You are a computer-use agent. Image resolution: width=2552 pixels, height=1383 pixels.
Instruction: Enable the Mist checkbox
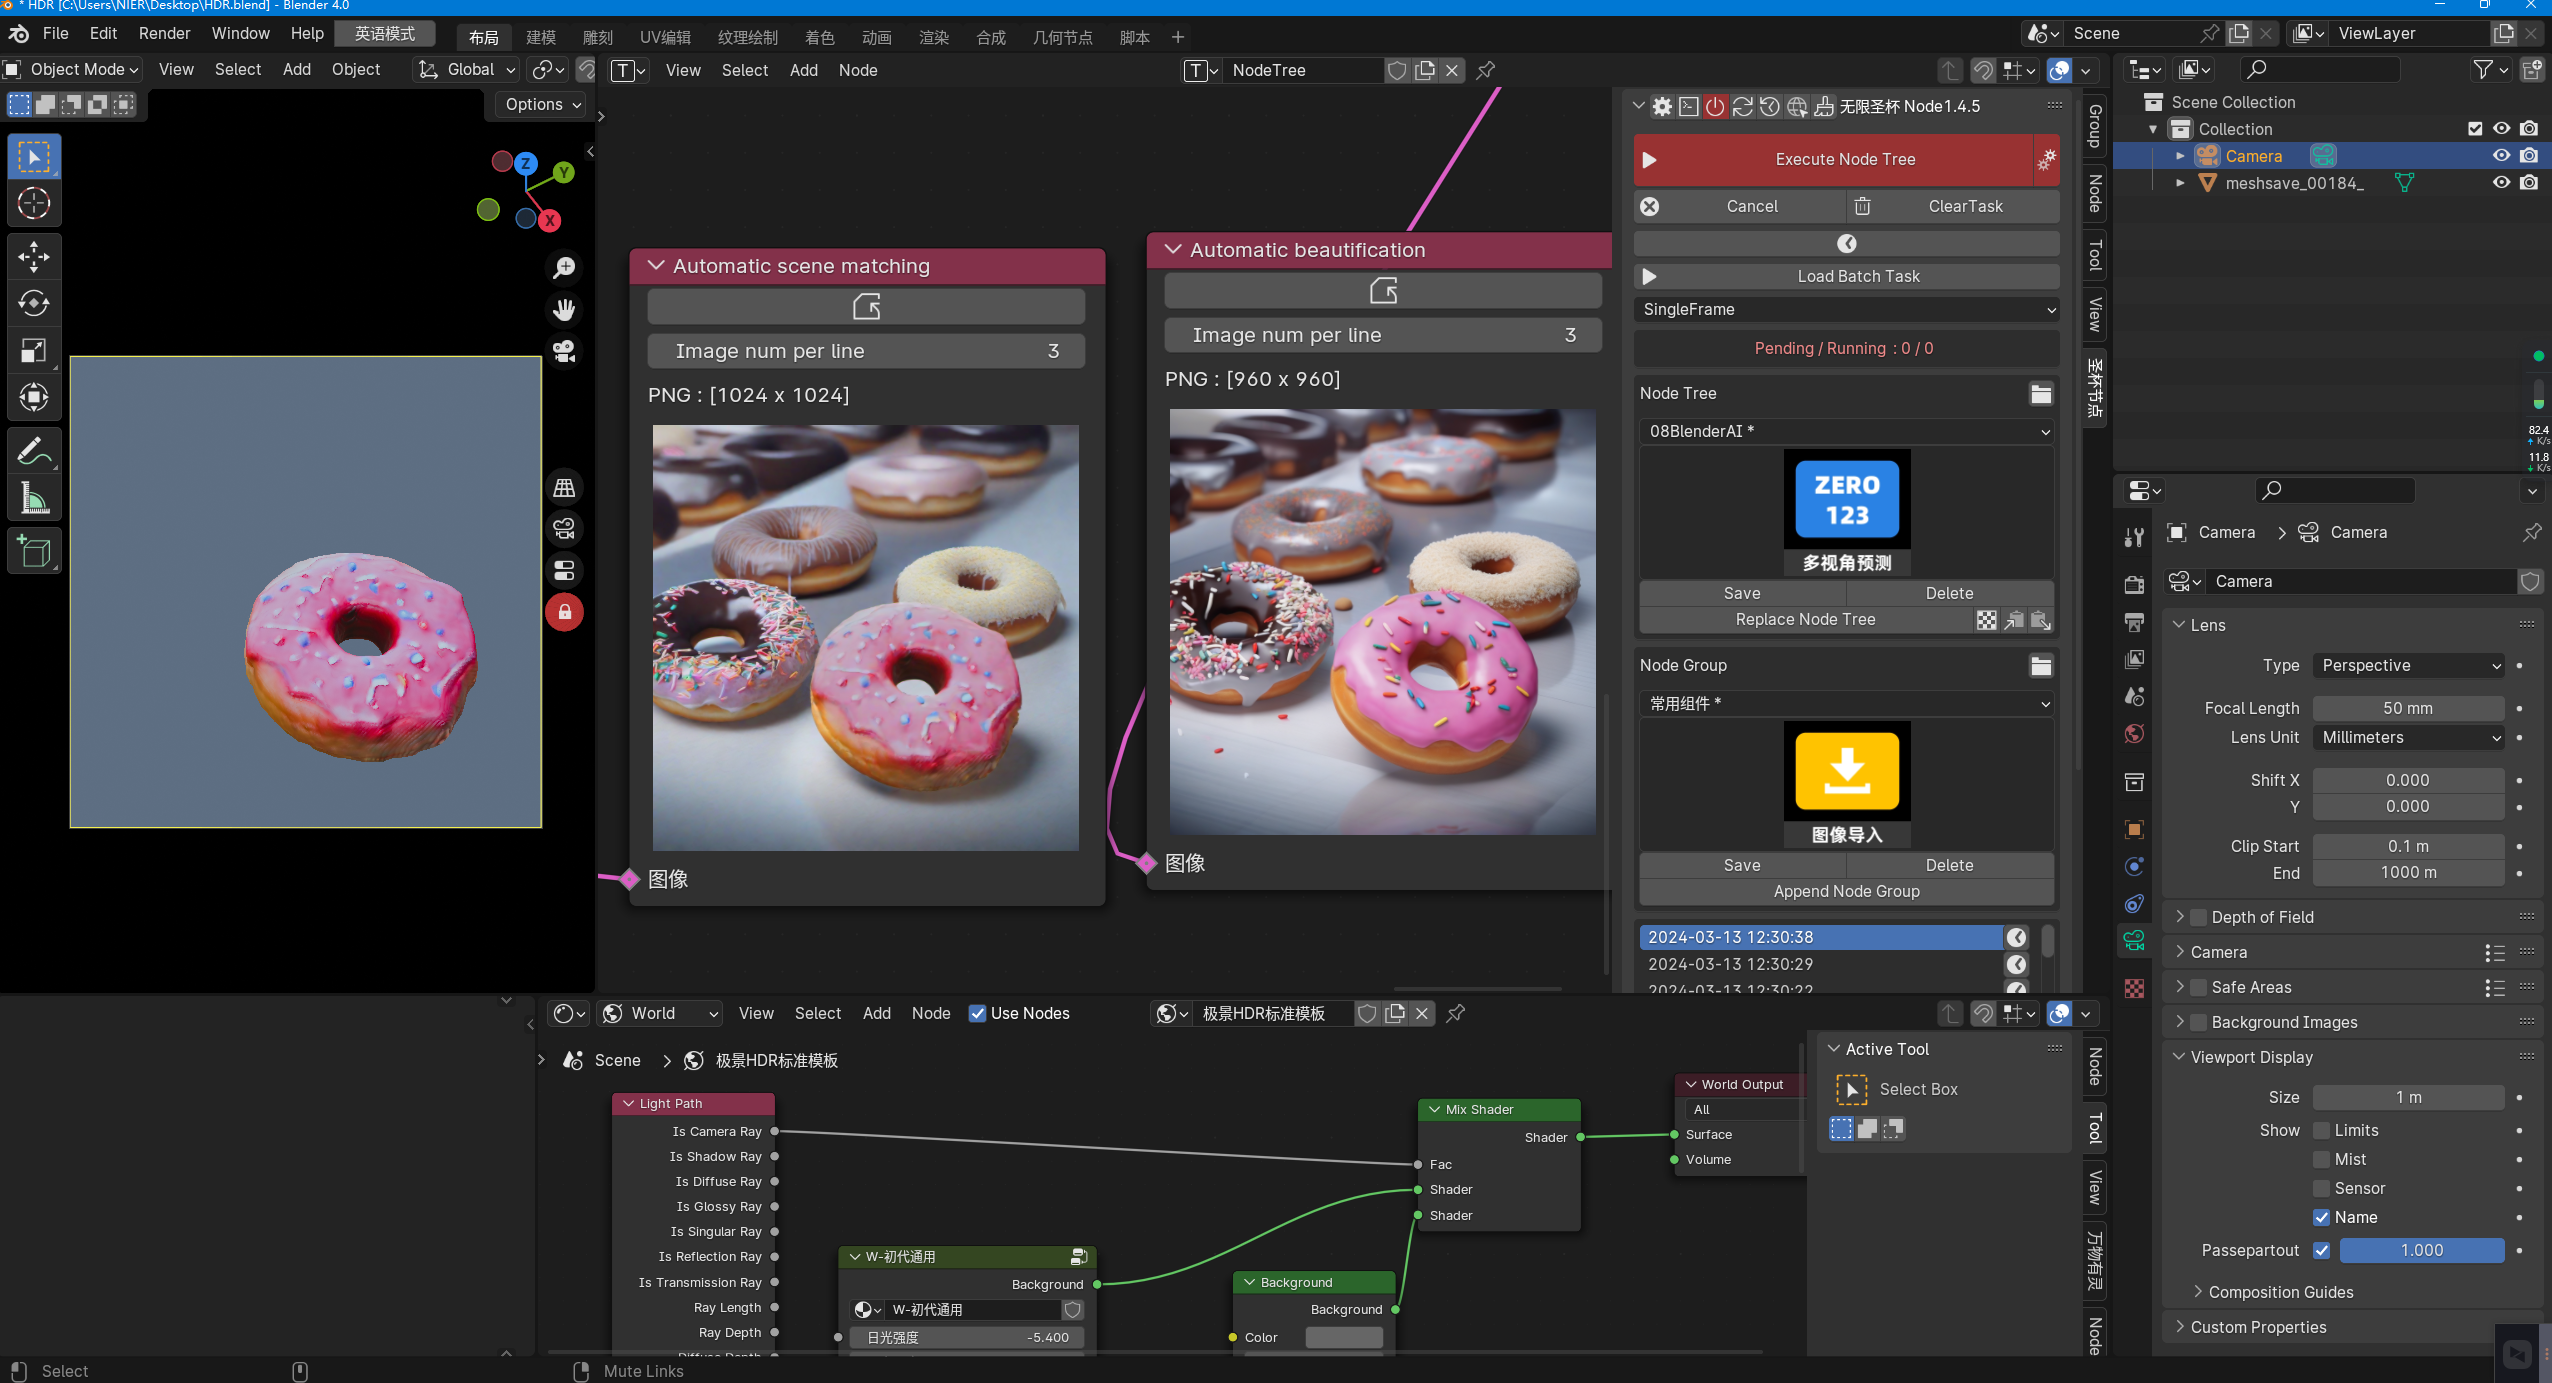click(x=2322, y=1160)
